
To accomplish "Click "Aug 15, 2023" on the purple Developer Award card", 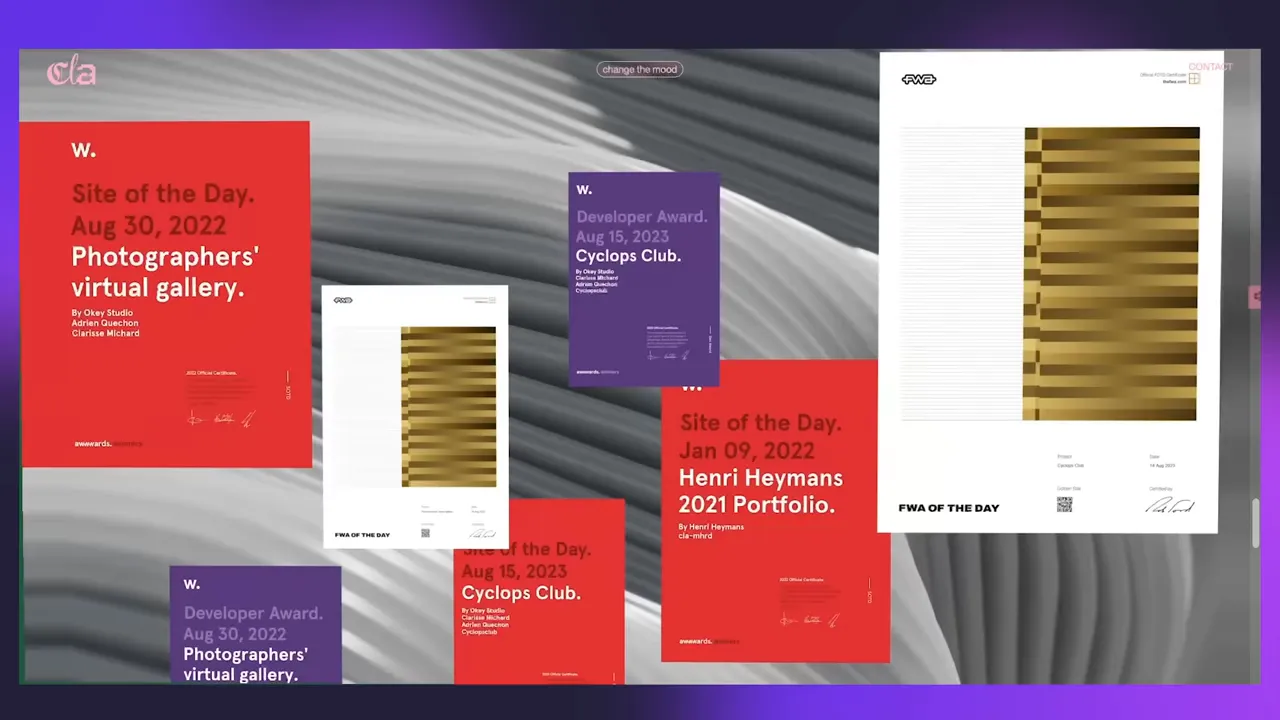I will 622,236.
